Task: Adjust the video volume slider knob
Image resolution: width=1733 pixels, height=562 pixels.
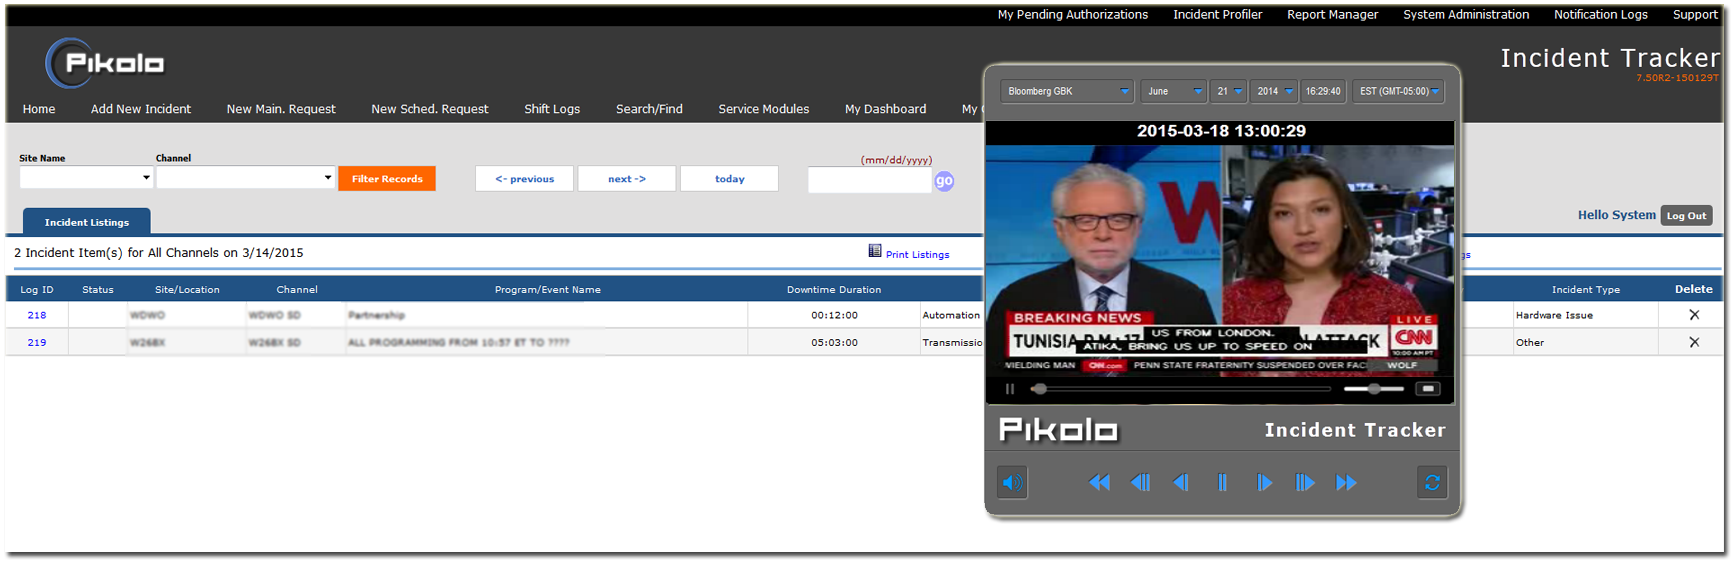Action: tap(1375, 389)
